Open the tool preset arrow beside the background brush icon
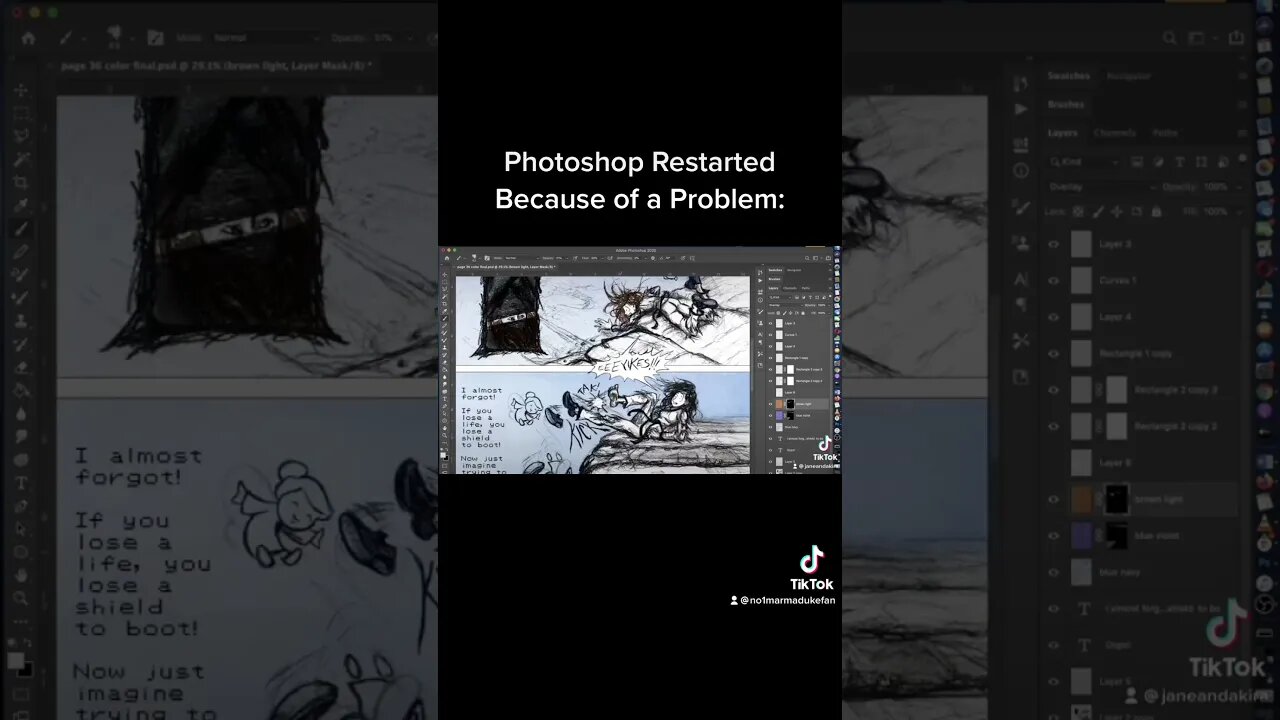Viewport: 1280px width, 720px height. (83, 39)
